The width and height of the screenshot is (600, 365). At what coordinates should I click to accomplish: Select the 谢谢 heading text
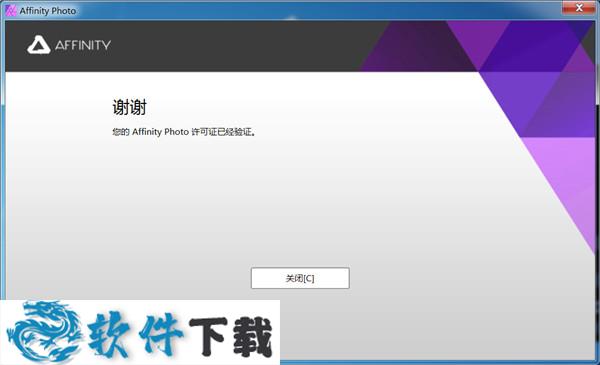[129, 107]
